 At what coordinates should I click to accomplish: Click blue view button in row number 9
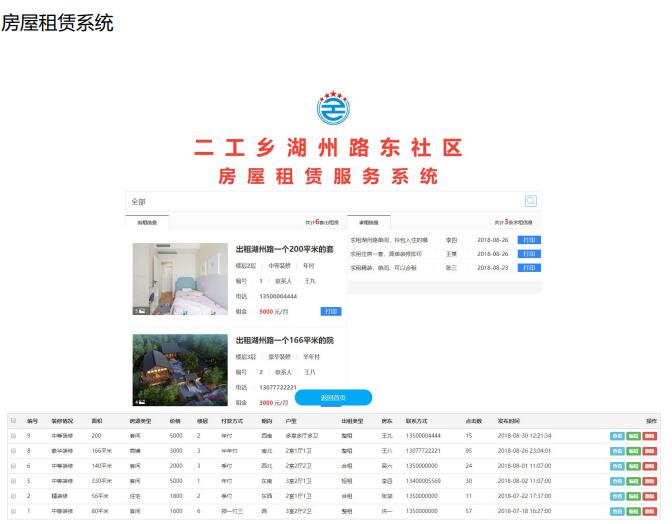[617, 436]
